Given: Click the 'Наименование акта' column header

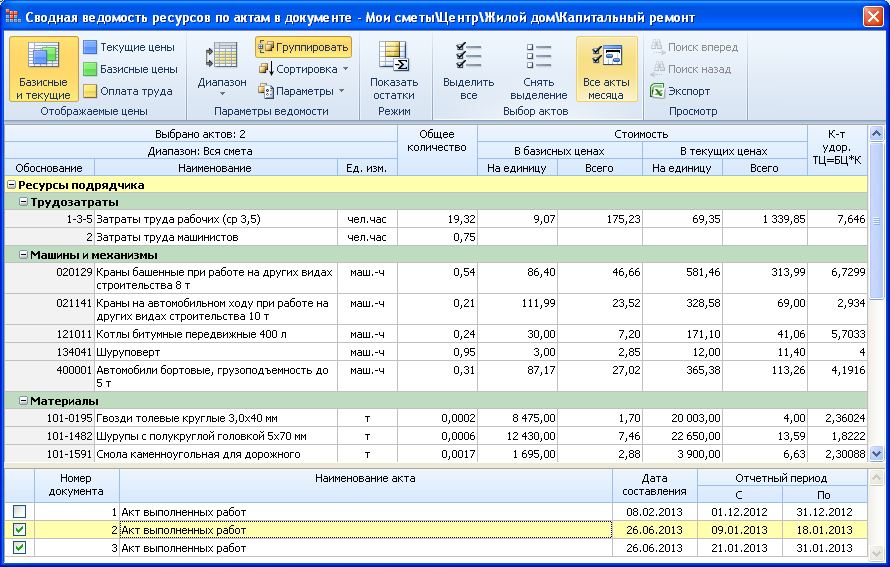Looking at the screenshot, I should coord(365,485).
